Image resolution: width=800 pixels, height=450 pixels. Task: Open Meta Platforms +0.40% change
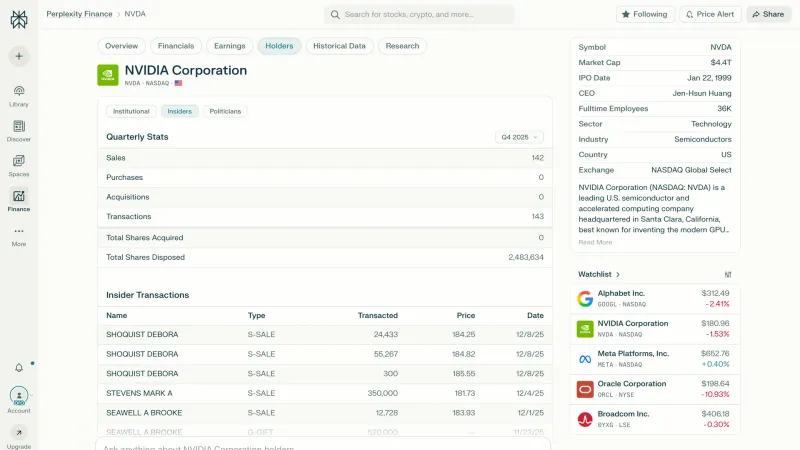(715, 364)
